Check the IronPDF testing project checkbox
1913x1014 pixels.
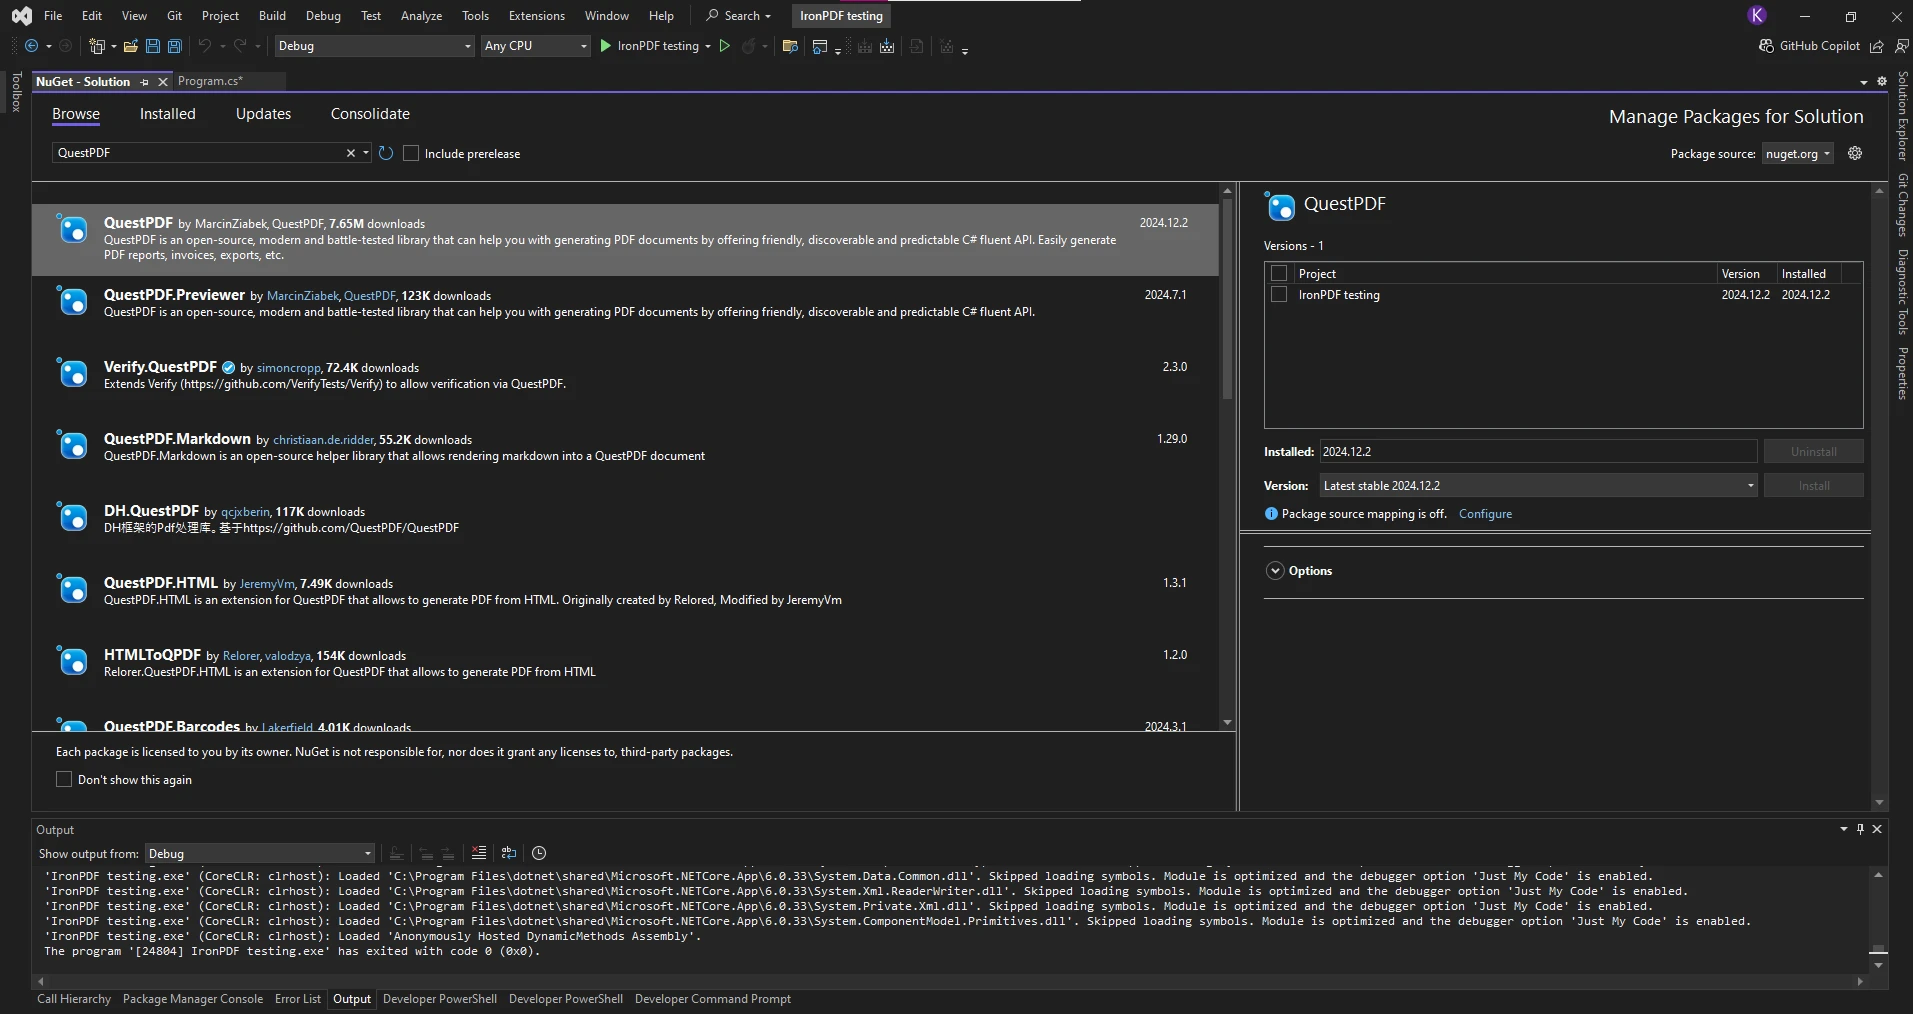coord(1279,294)
